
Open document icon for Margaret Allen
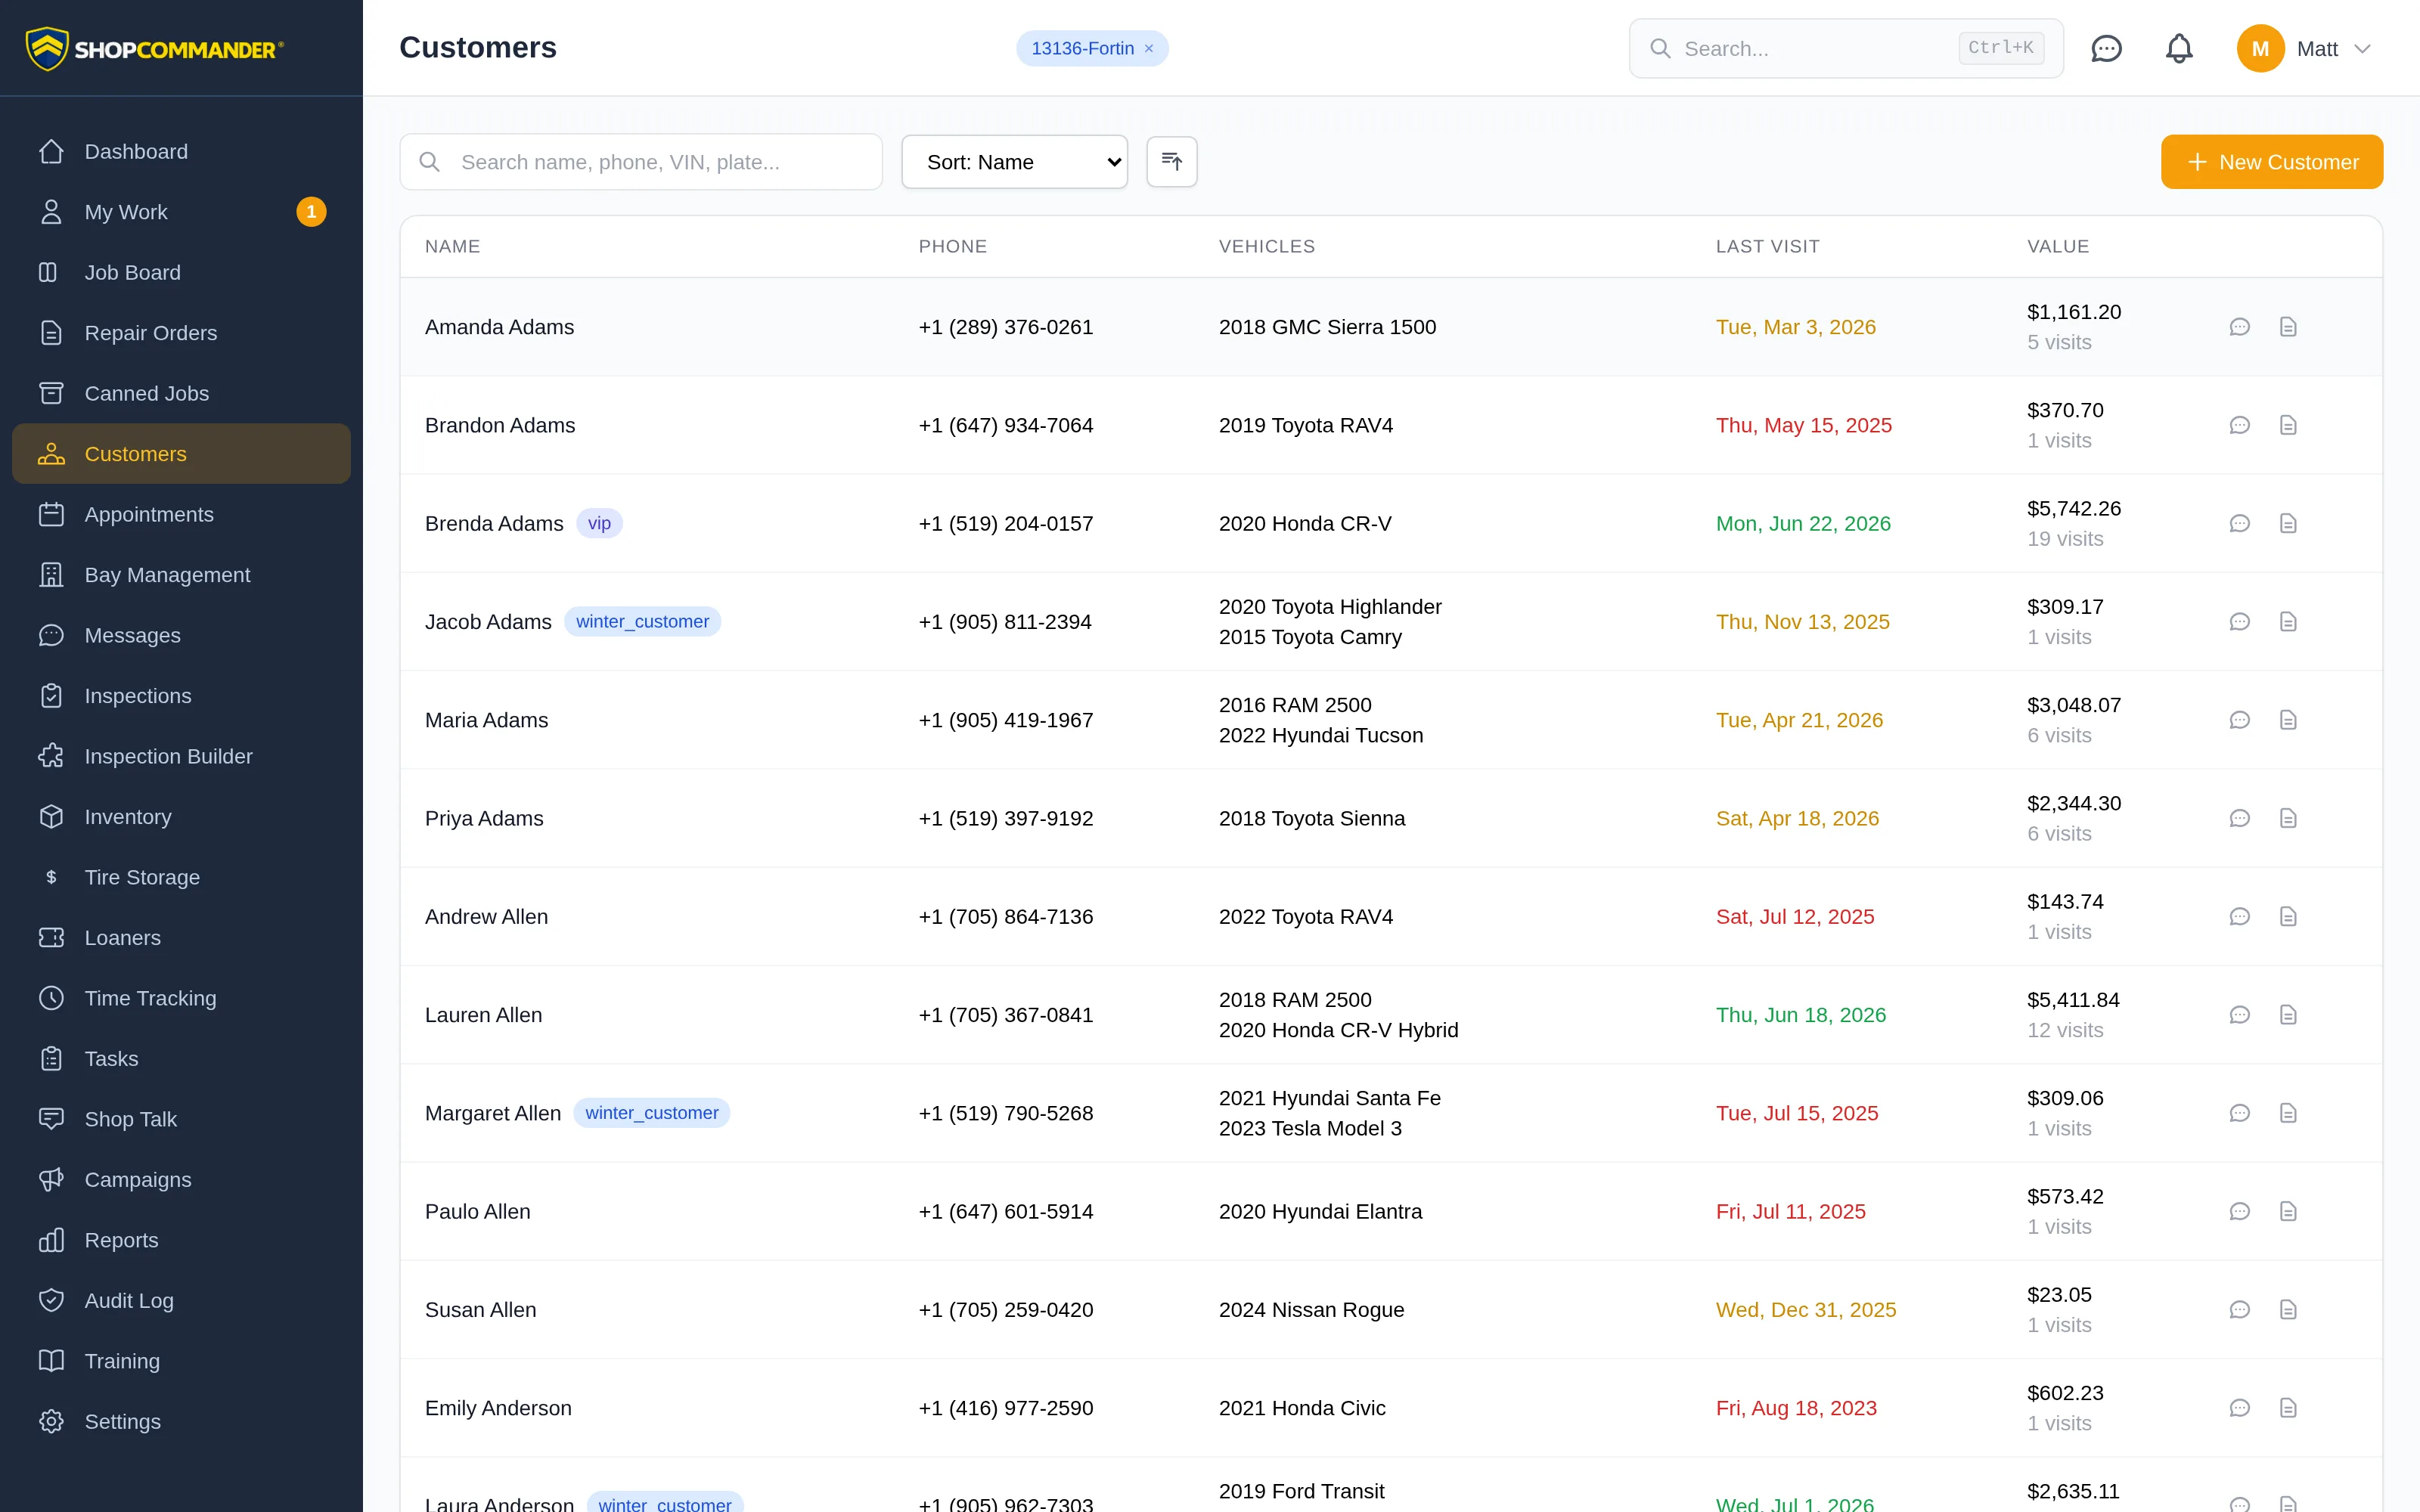[x=2288, y=1113]
